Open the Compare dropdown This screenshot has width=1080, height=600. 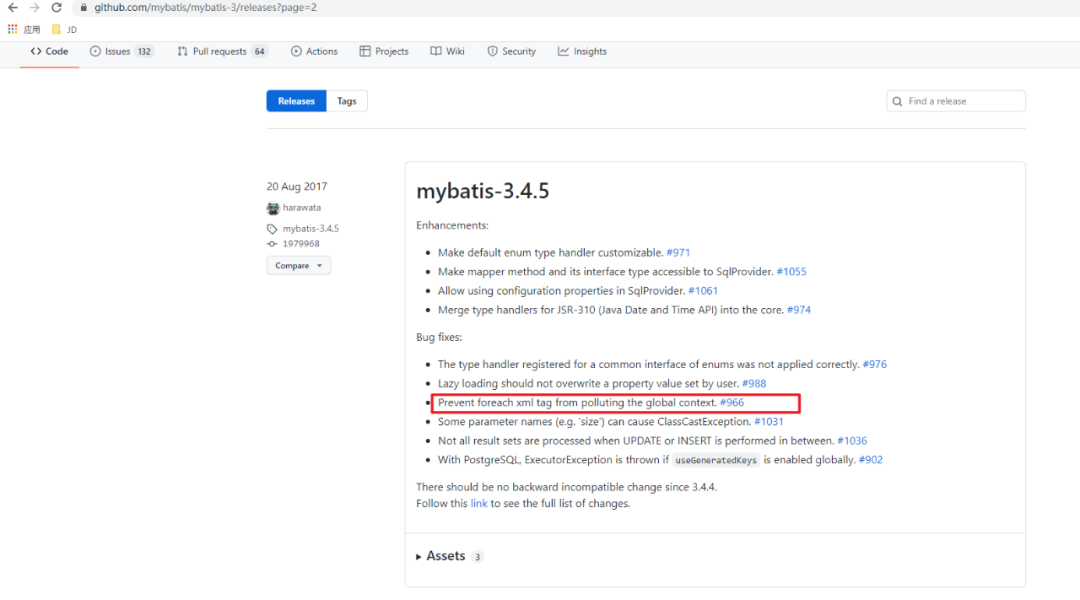[x=298, y=266]
